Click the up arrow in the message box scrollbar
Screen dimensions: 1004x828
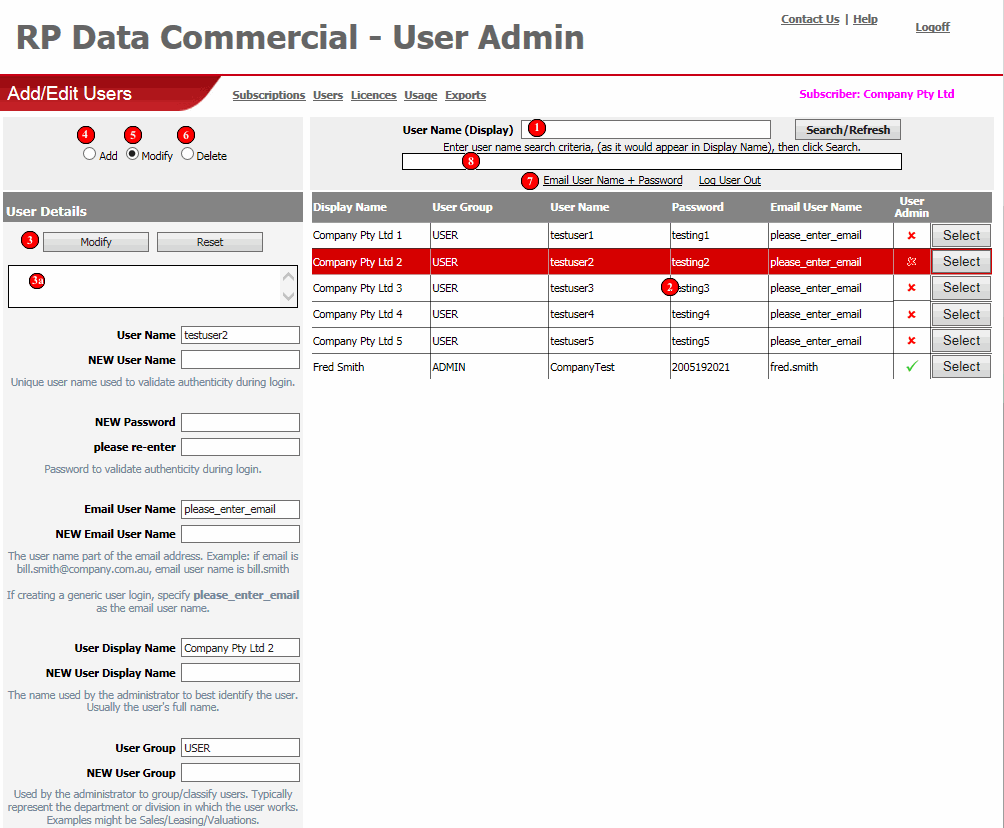click(289, 277)
